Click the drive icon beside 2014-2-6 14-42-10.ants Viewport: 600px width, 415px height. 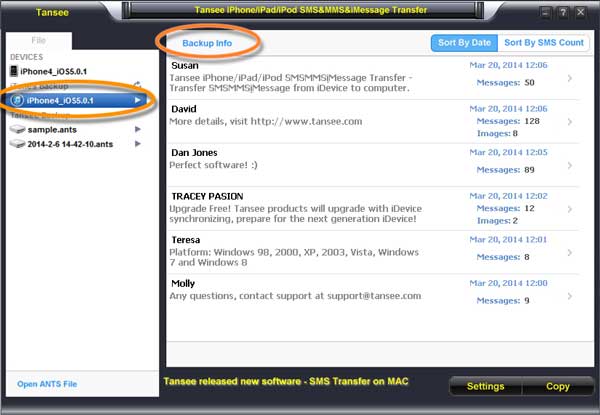(18, 144)
